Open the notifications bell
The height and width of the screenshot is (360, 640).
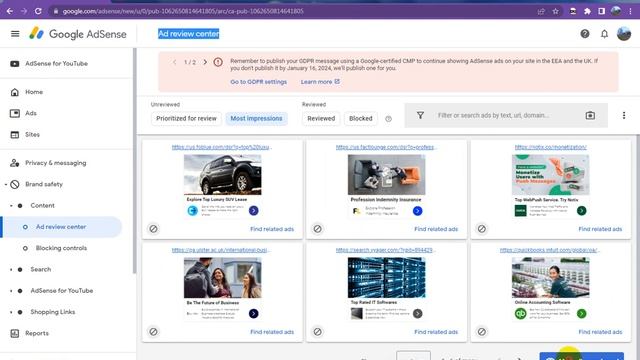[604, 34]
